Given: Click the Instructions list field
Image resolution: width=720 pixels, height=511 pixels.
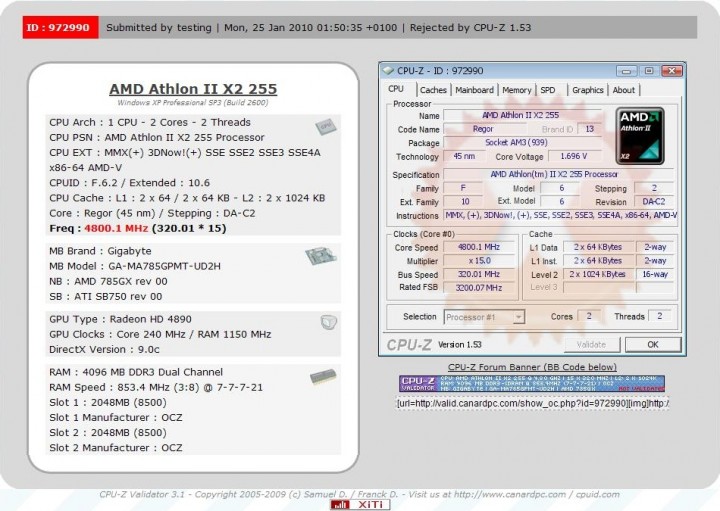Looking at the screenshot, I should (560, 215).
